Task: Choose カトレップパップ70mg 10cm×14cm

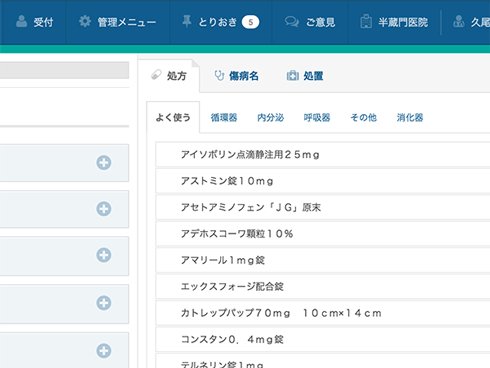Action: pyautogui.click(x=323, y=313)
